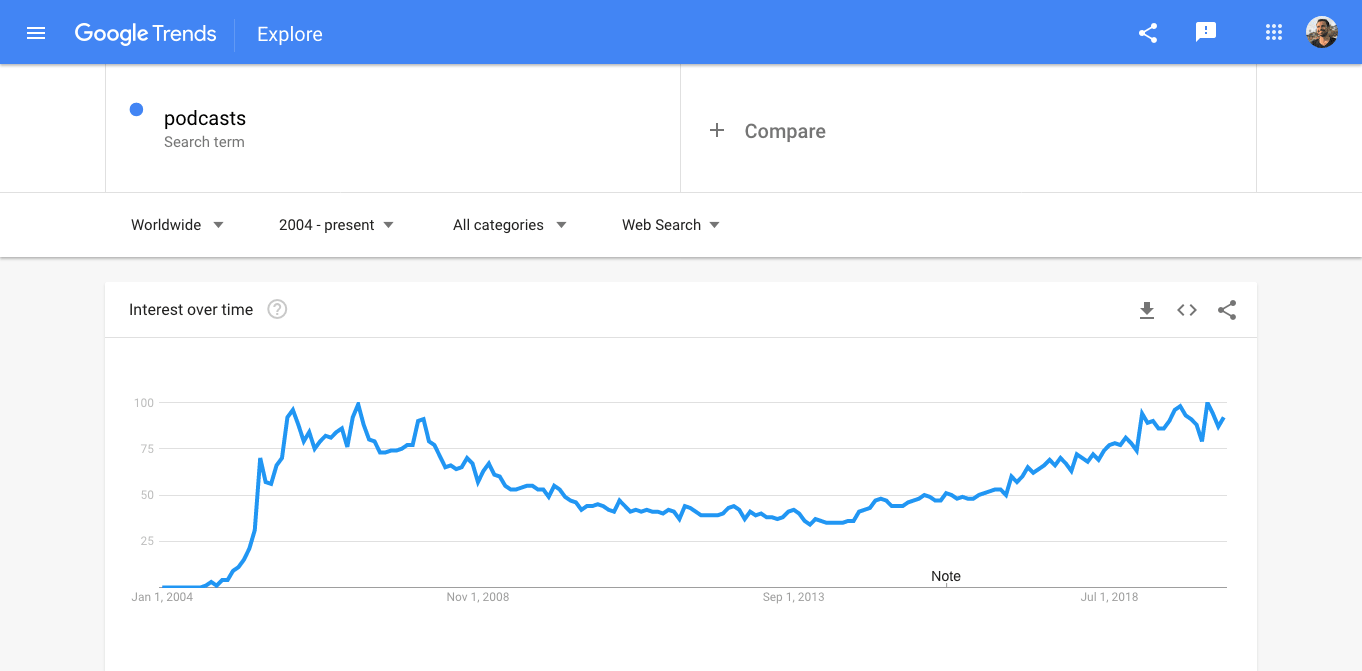
Task: Download the Interest over time data
Action: coord(1147,310)
